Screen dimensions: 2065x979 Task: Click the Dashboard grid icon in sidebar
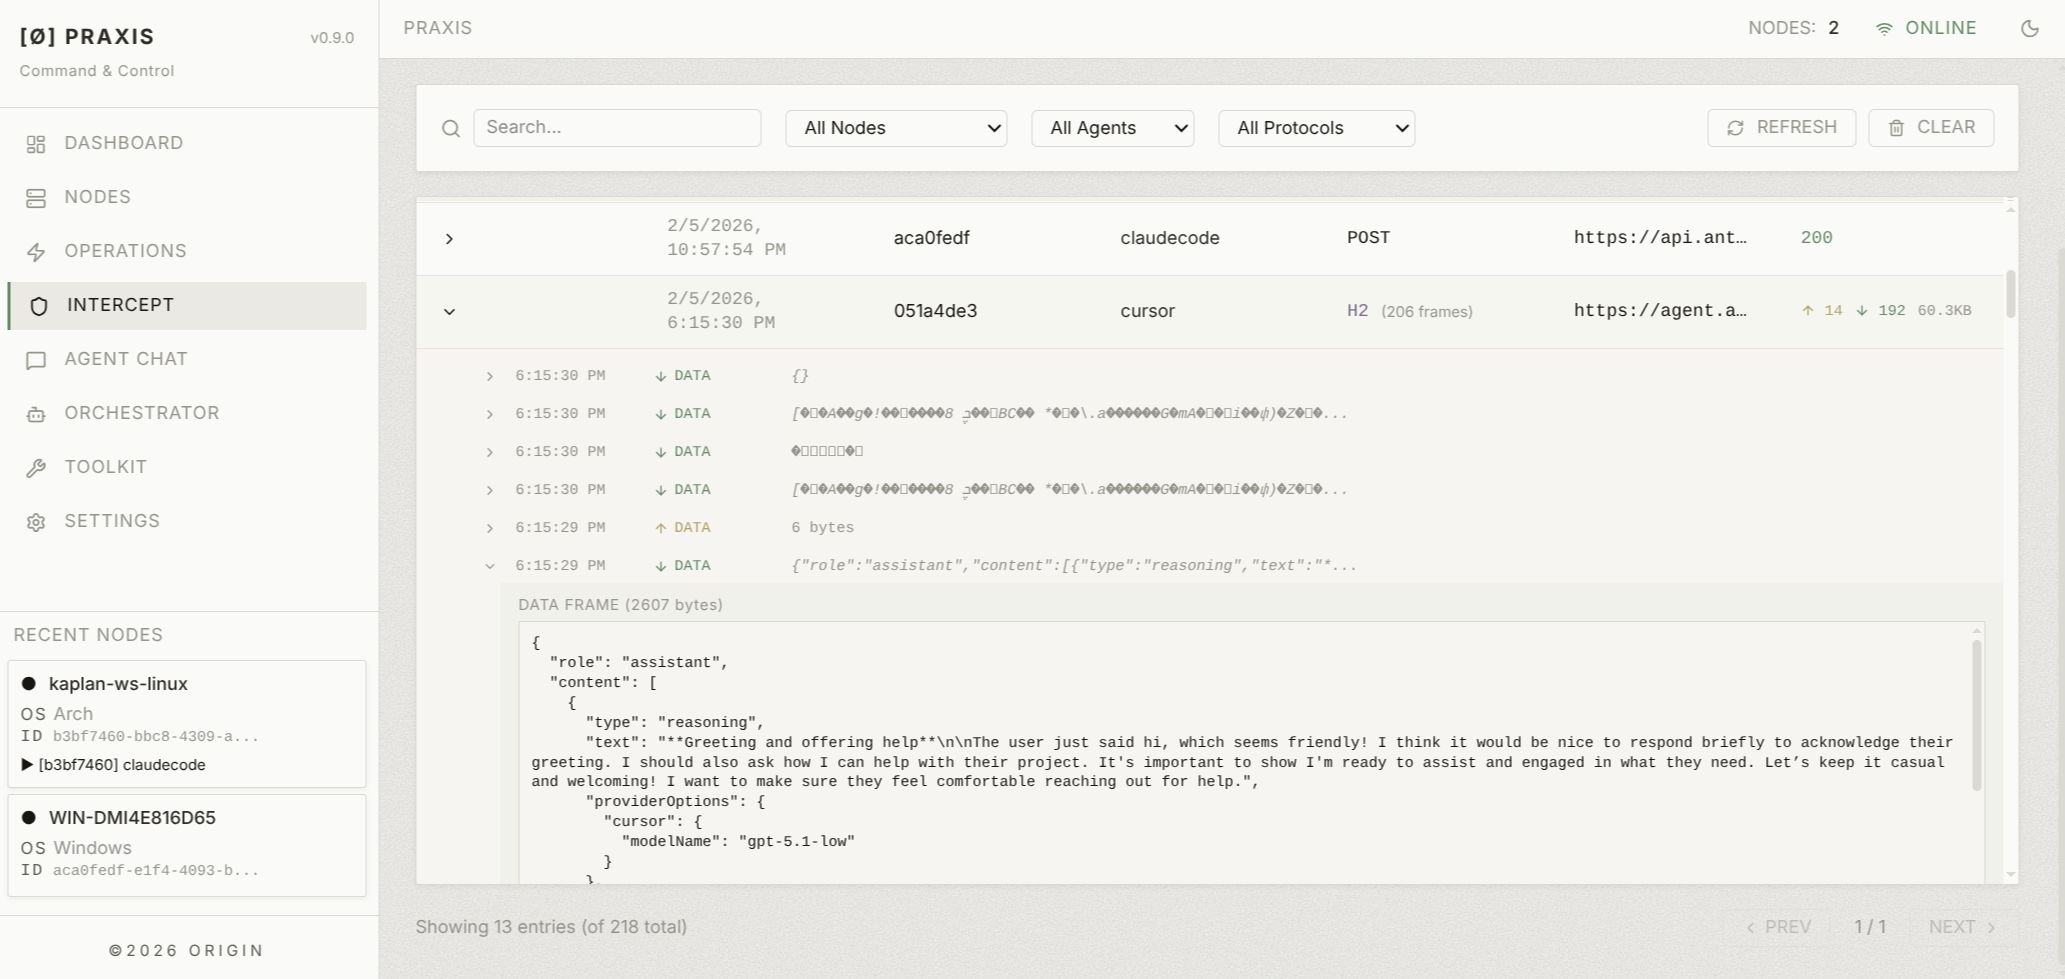(x=36, y=144)
